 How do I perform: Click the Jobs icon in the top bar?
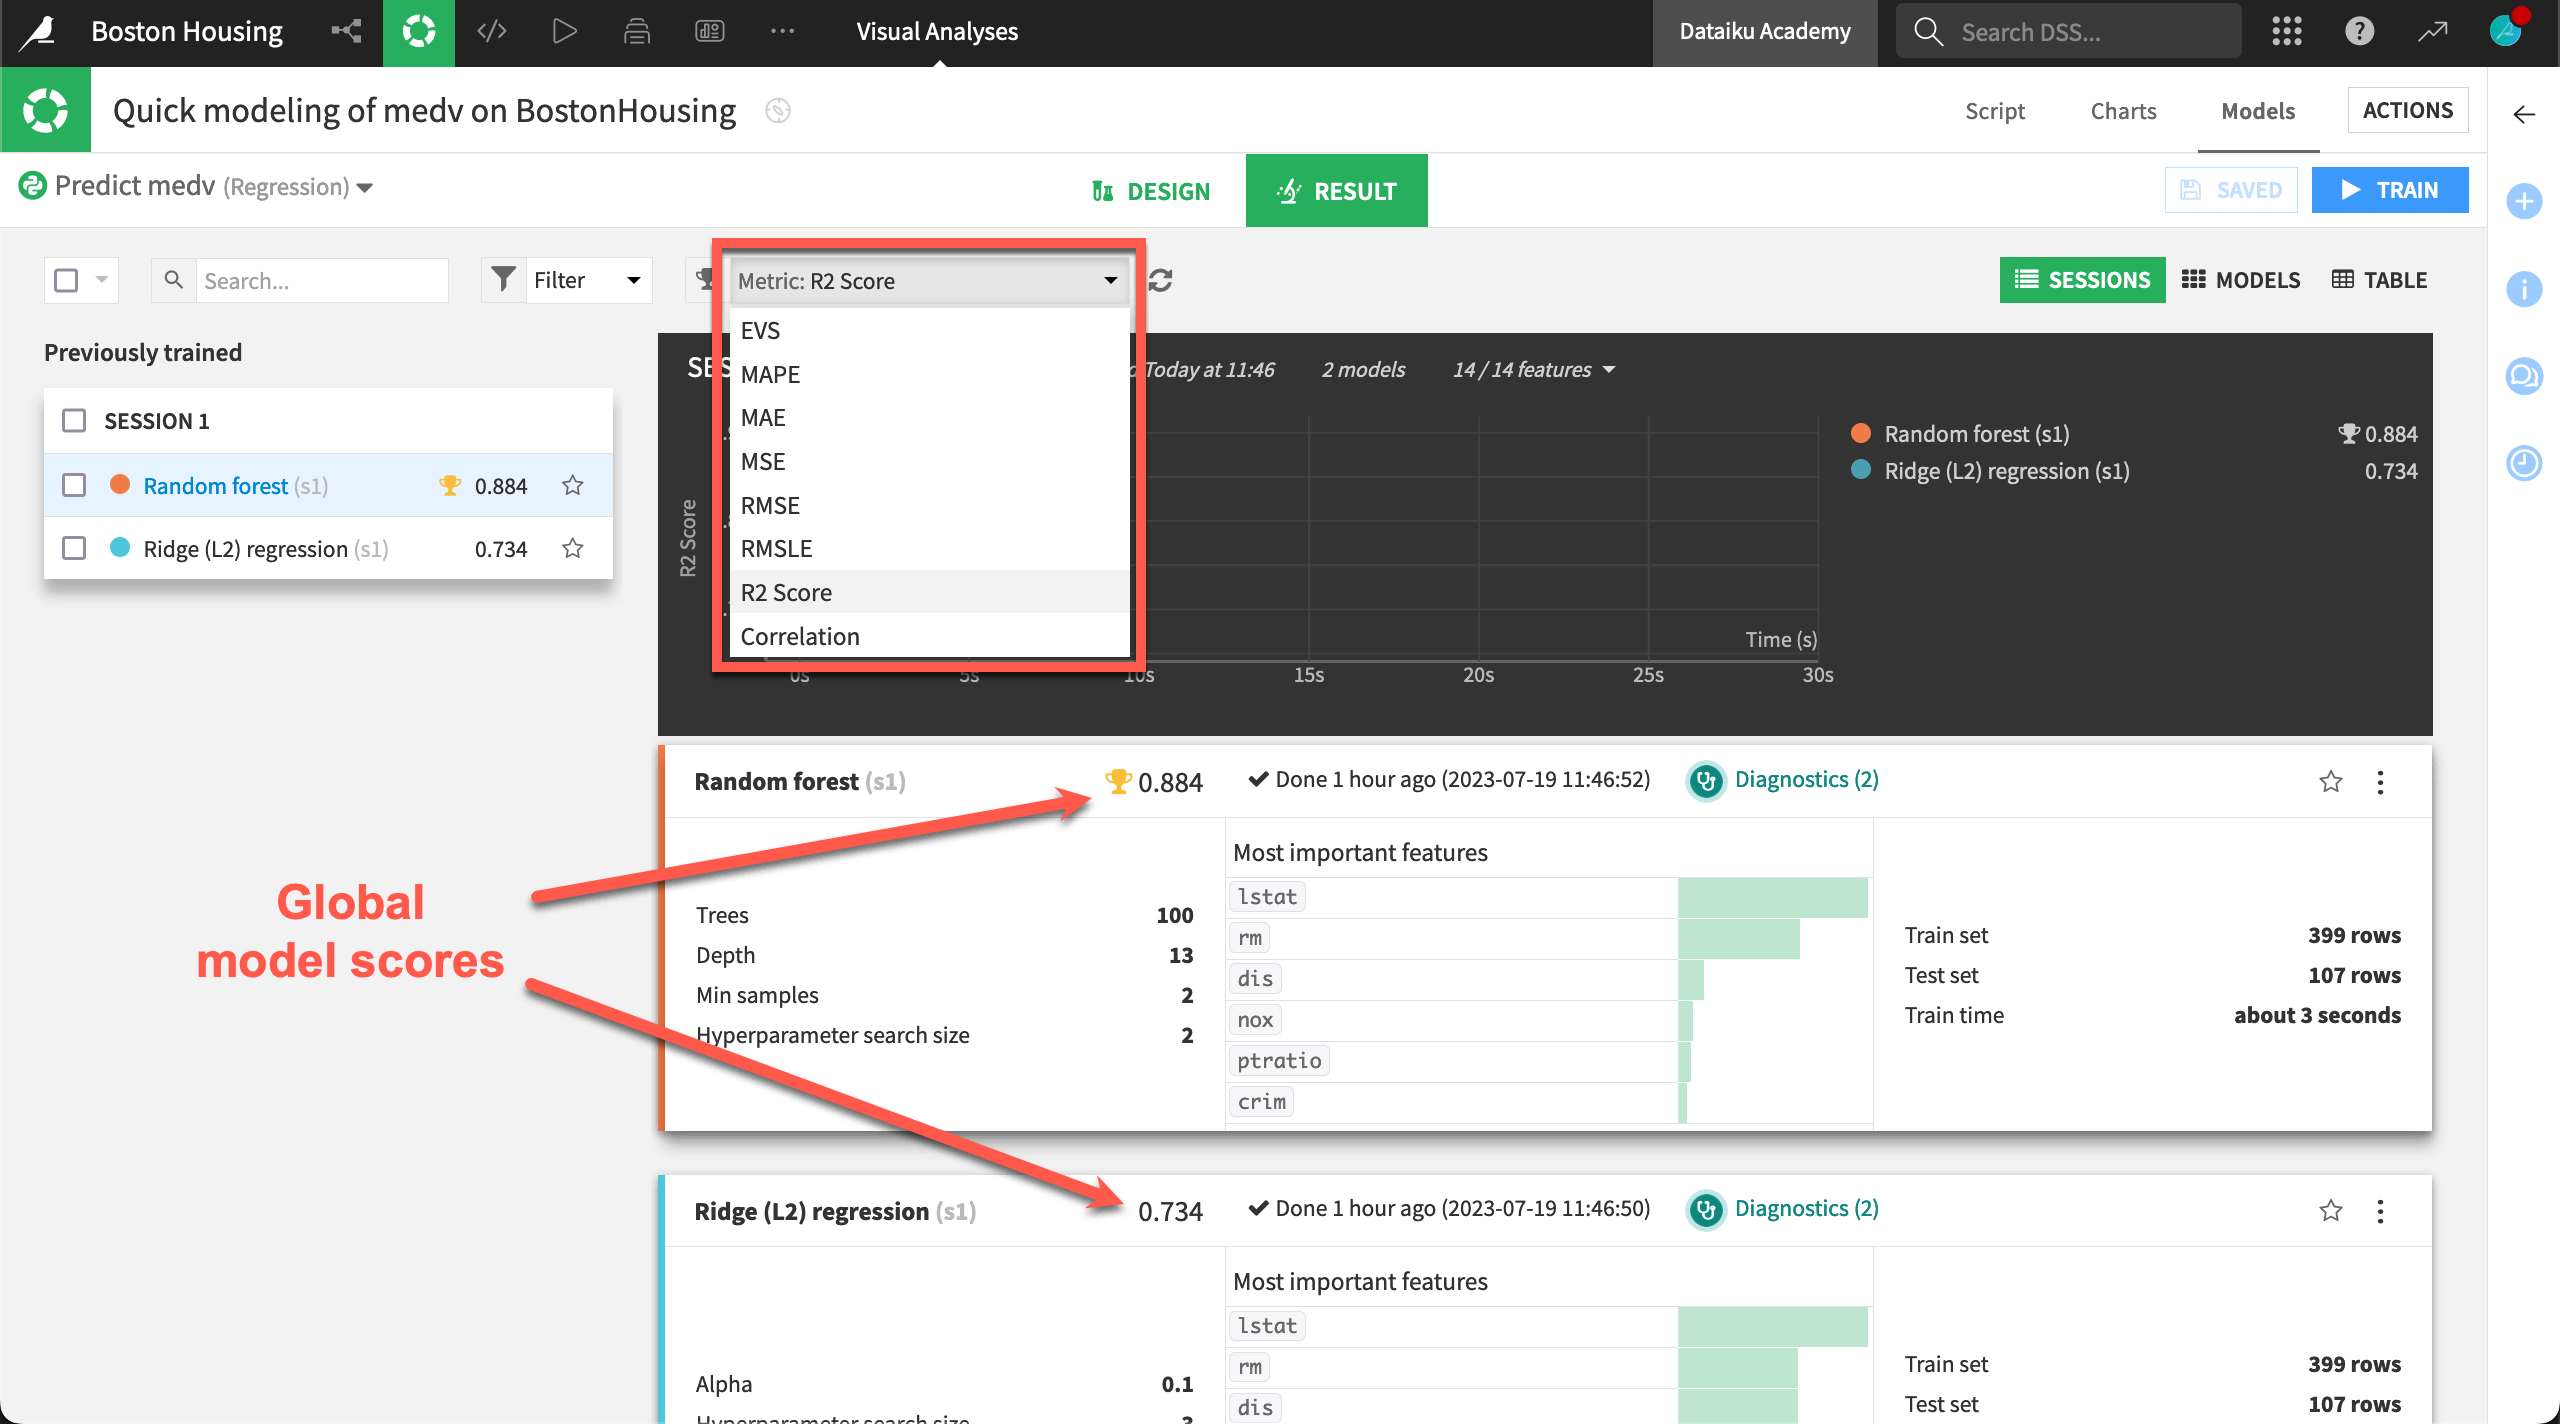pos(563,31)
